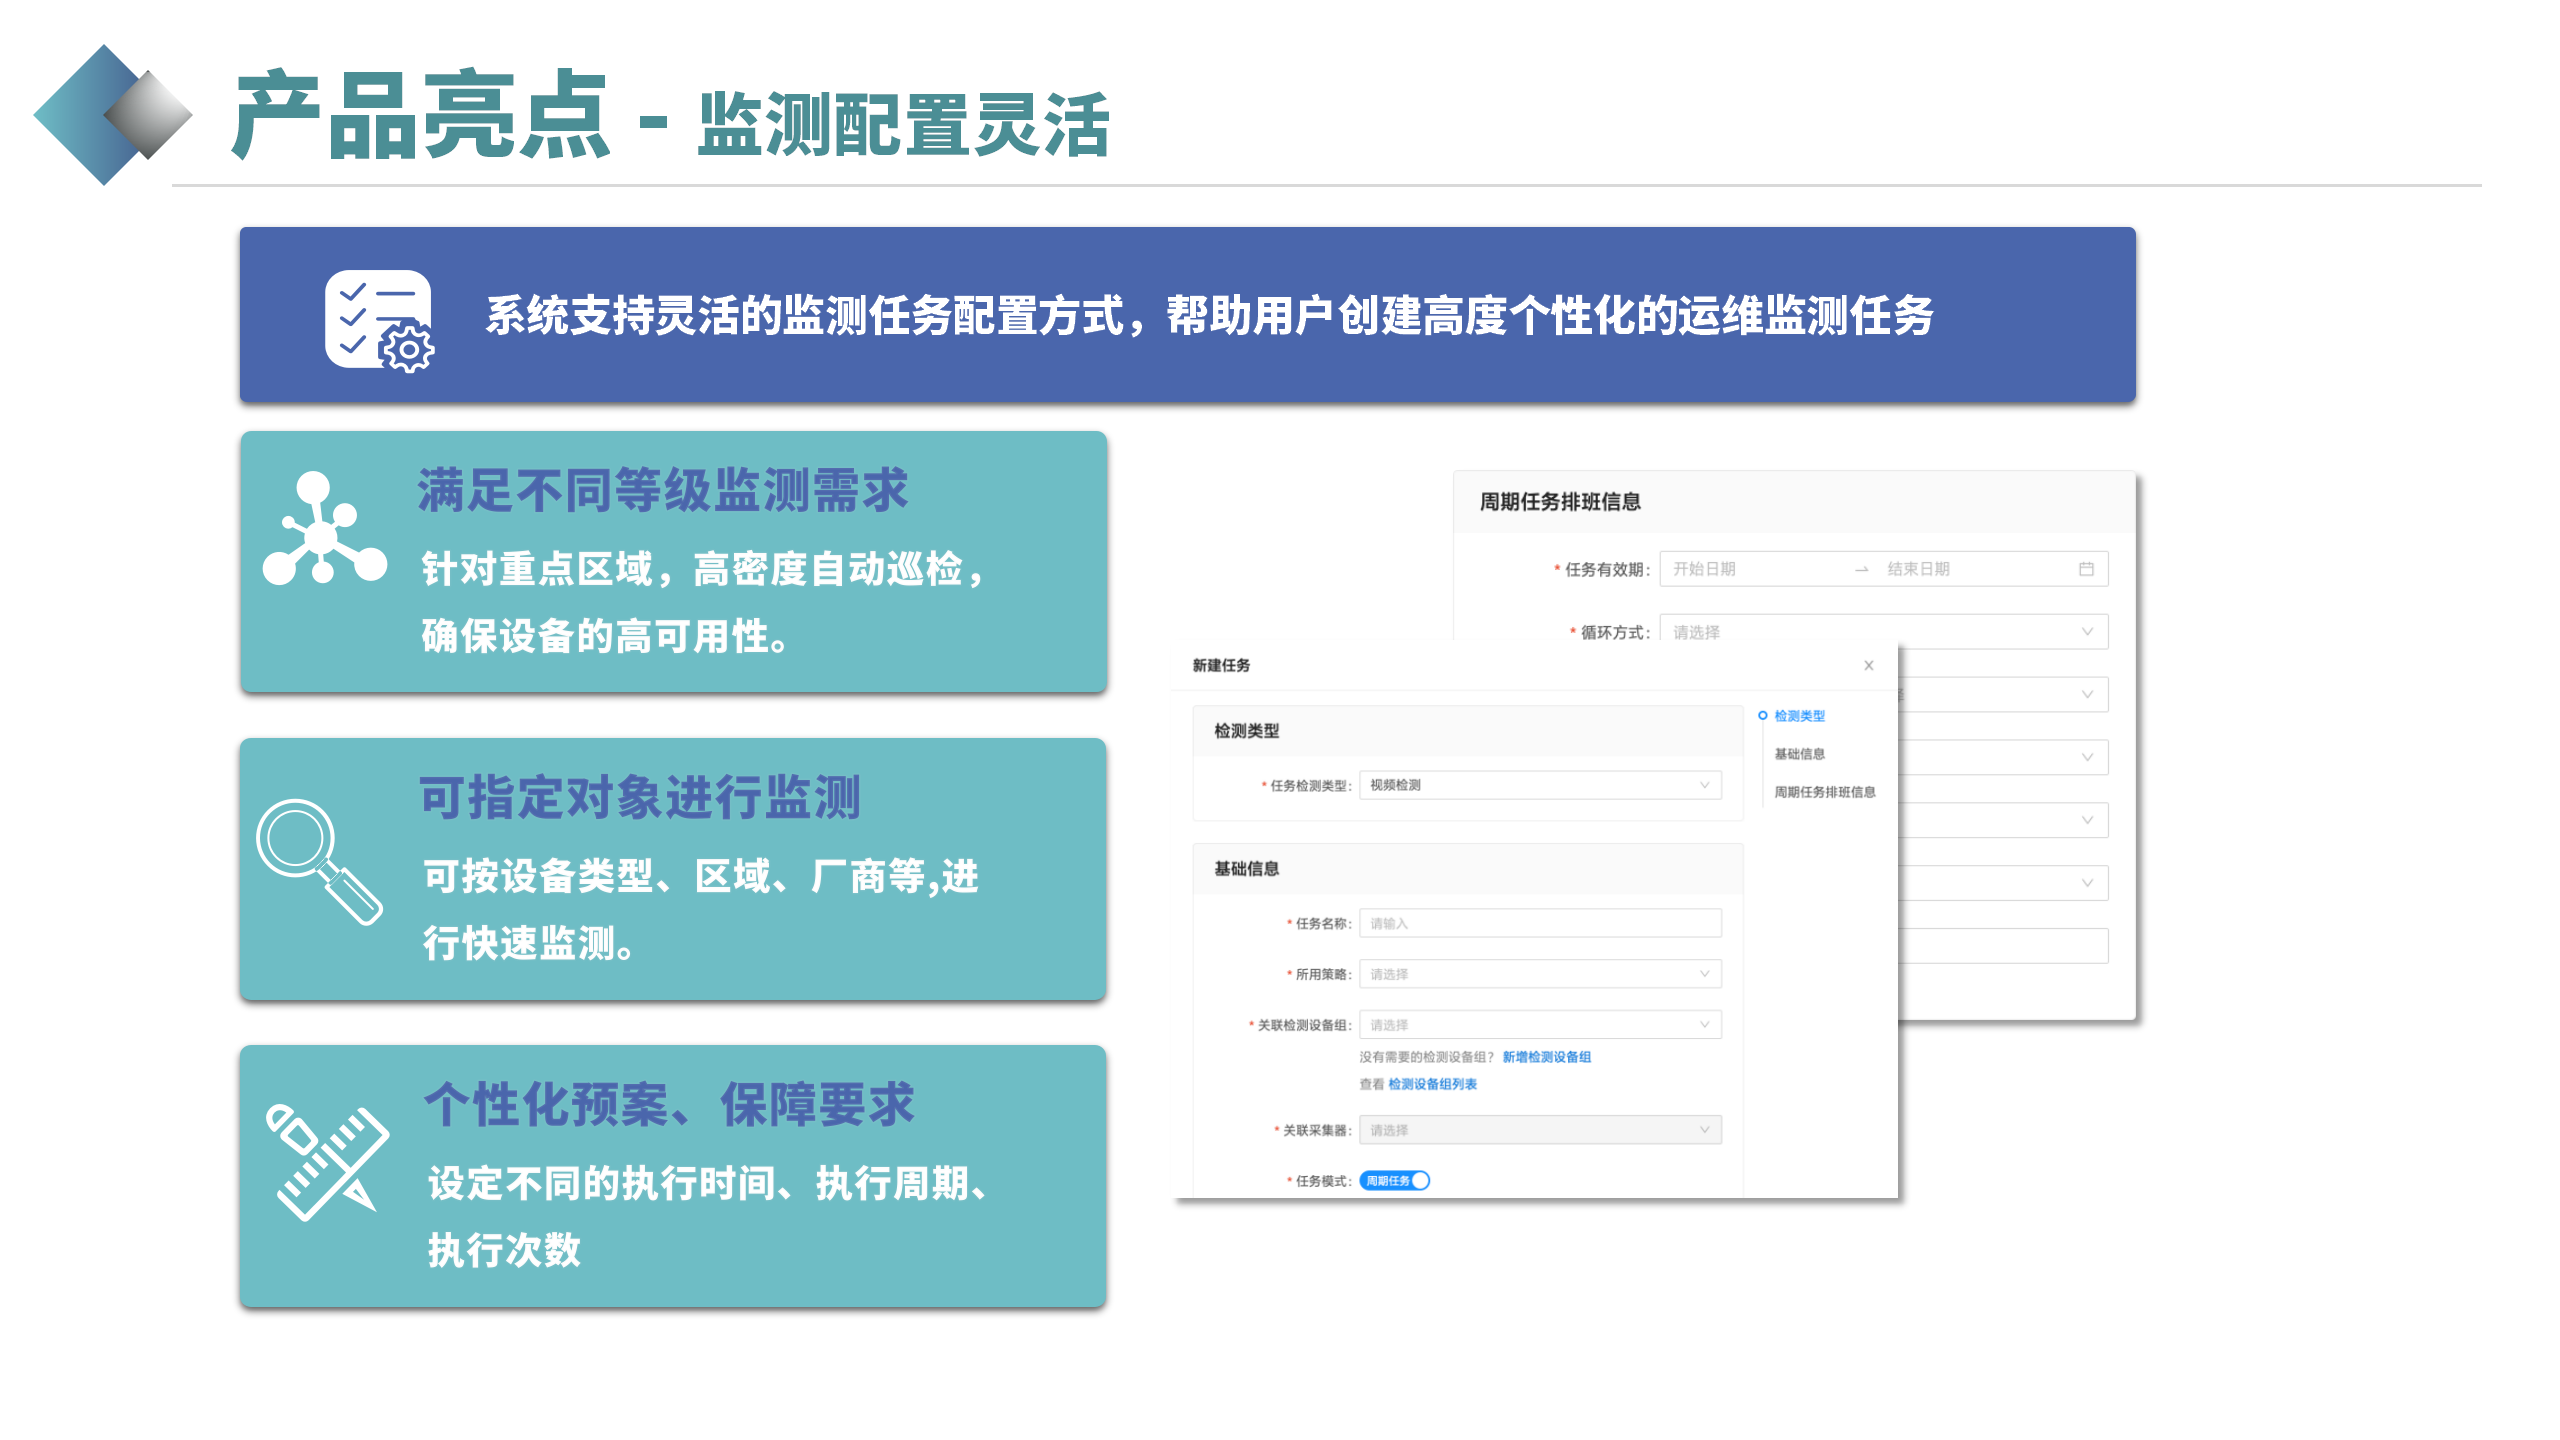The width and height of the screenshot is (2560, 1440).
Task: Click the arrow icon between 开始日期 and 结束日期
Action: 1862,568
